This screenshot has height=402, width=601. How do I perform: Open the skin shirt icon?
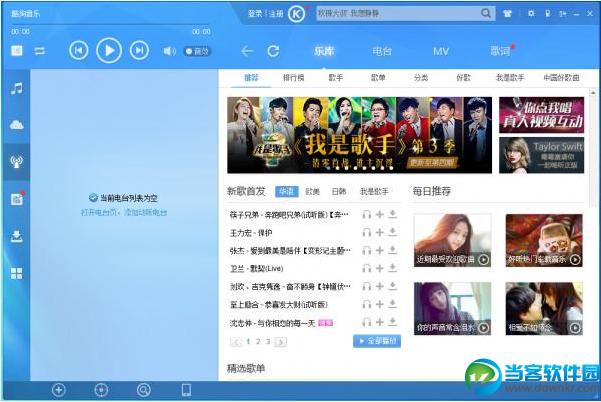[x=507, y=14]
